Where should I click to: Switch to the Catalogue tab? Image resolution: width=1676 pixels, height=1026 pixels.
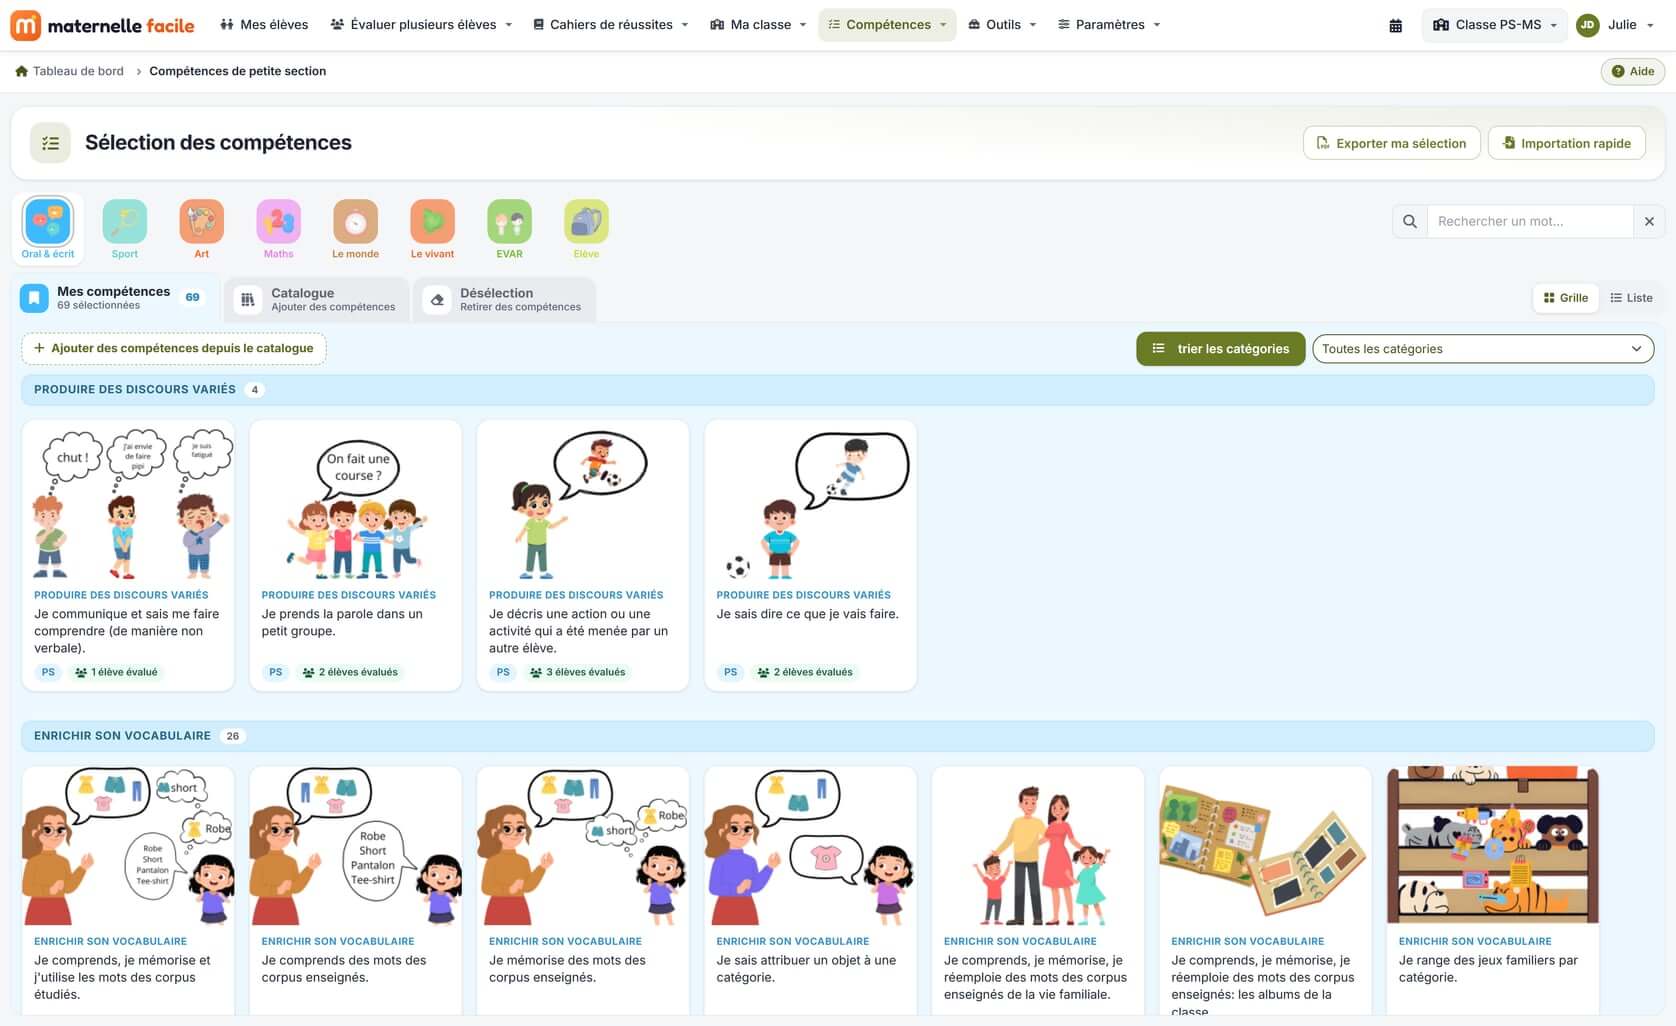coord(318,299)
